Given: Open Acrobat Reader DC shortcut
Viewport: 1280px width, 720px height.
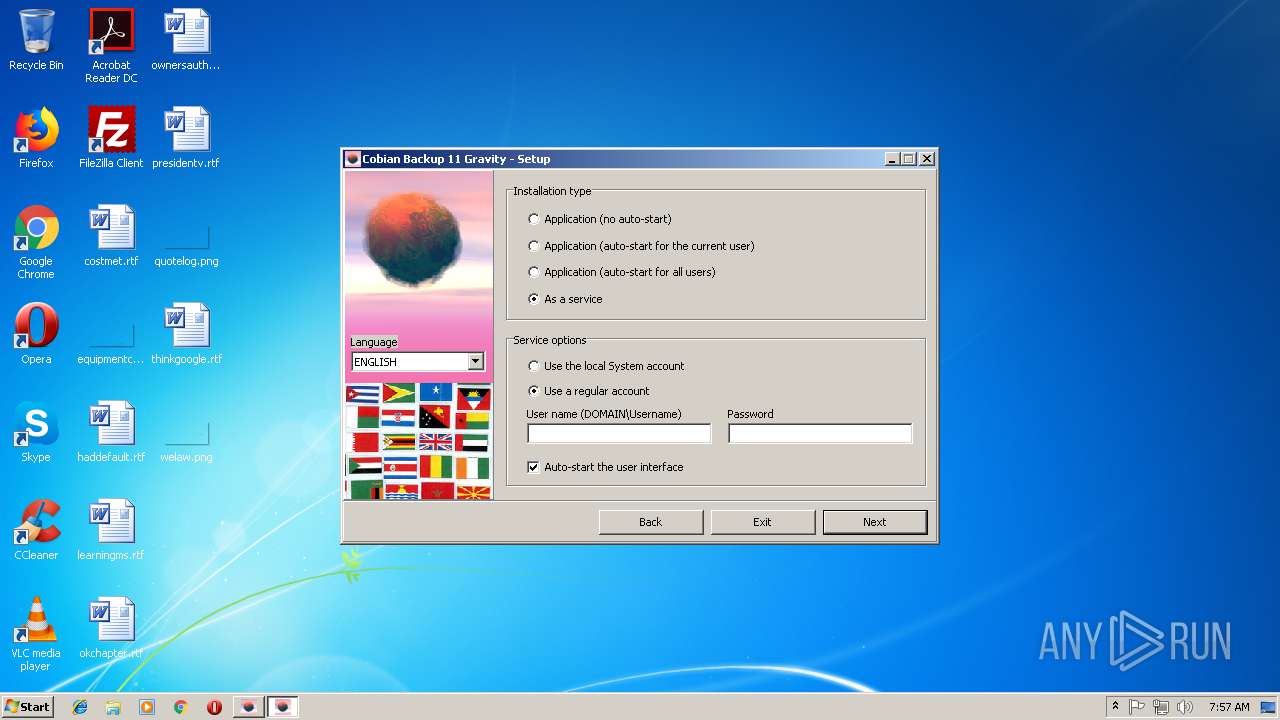Looking at the screenshot, I should click(111, 46).
